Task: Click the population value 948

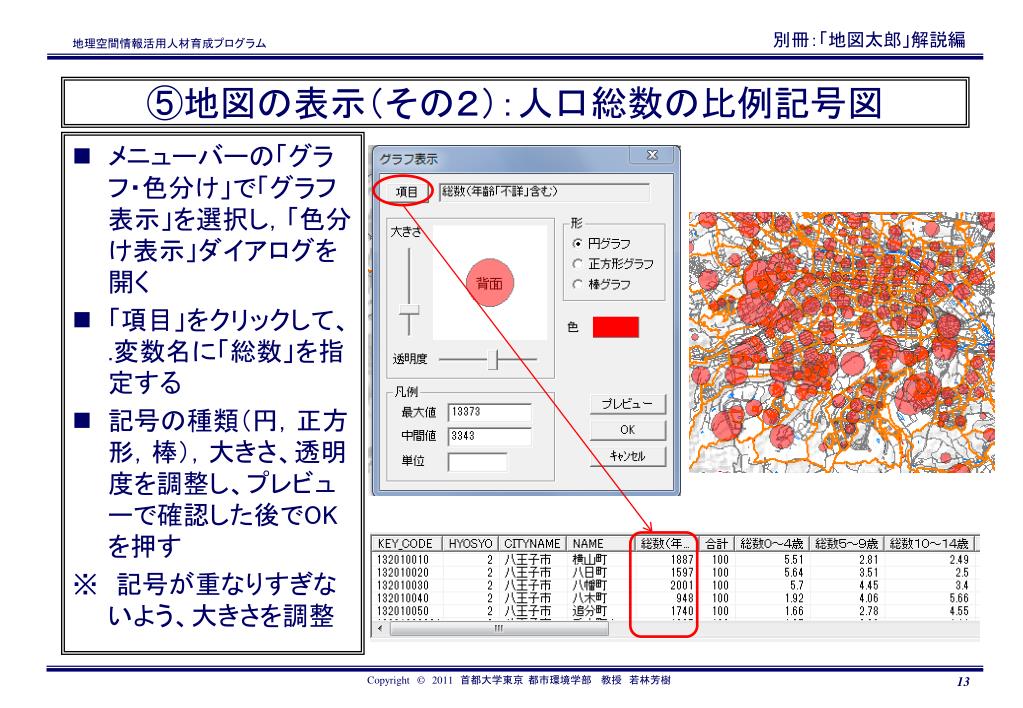Action: click(x=685, y=598)
